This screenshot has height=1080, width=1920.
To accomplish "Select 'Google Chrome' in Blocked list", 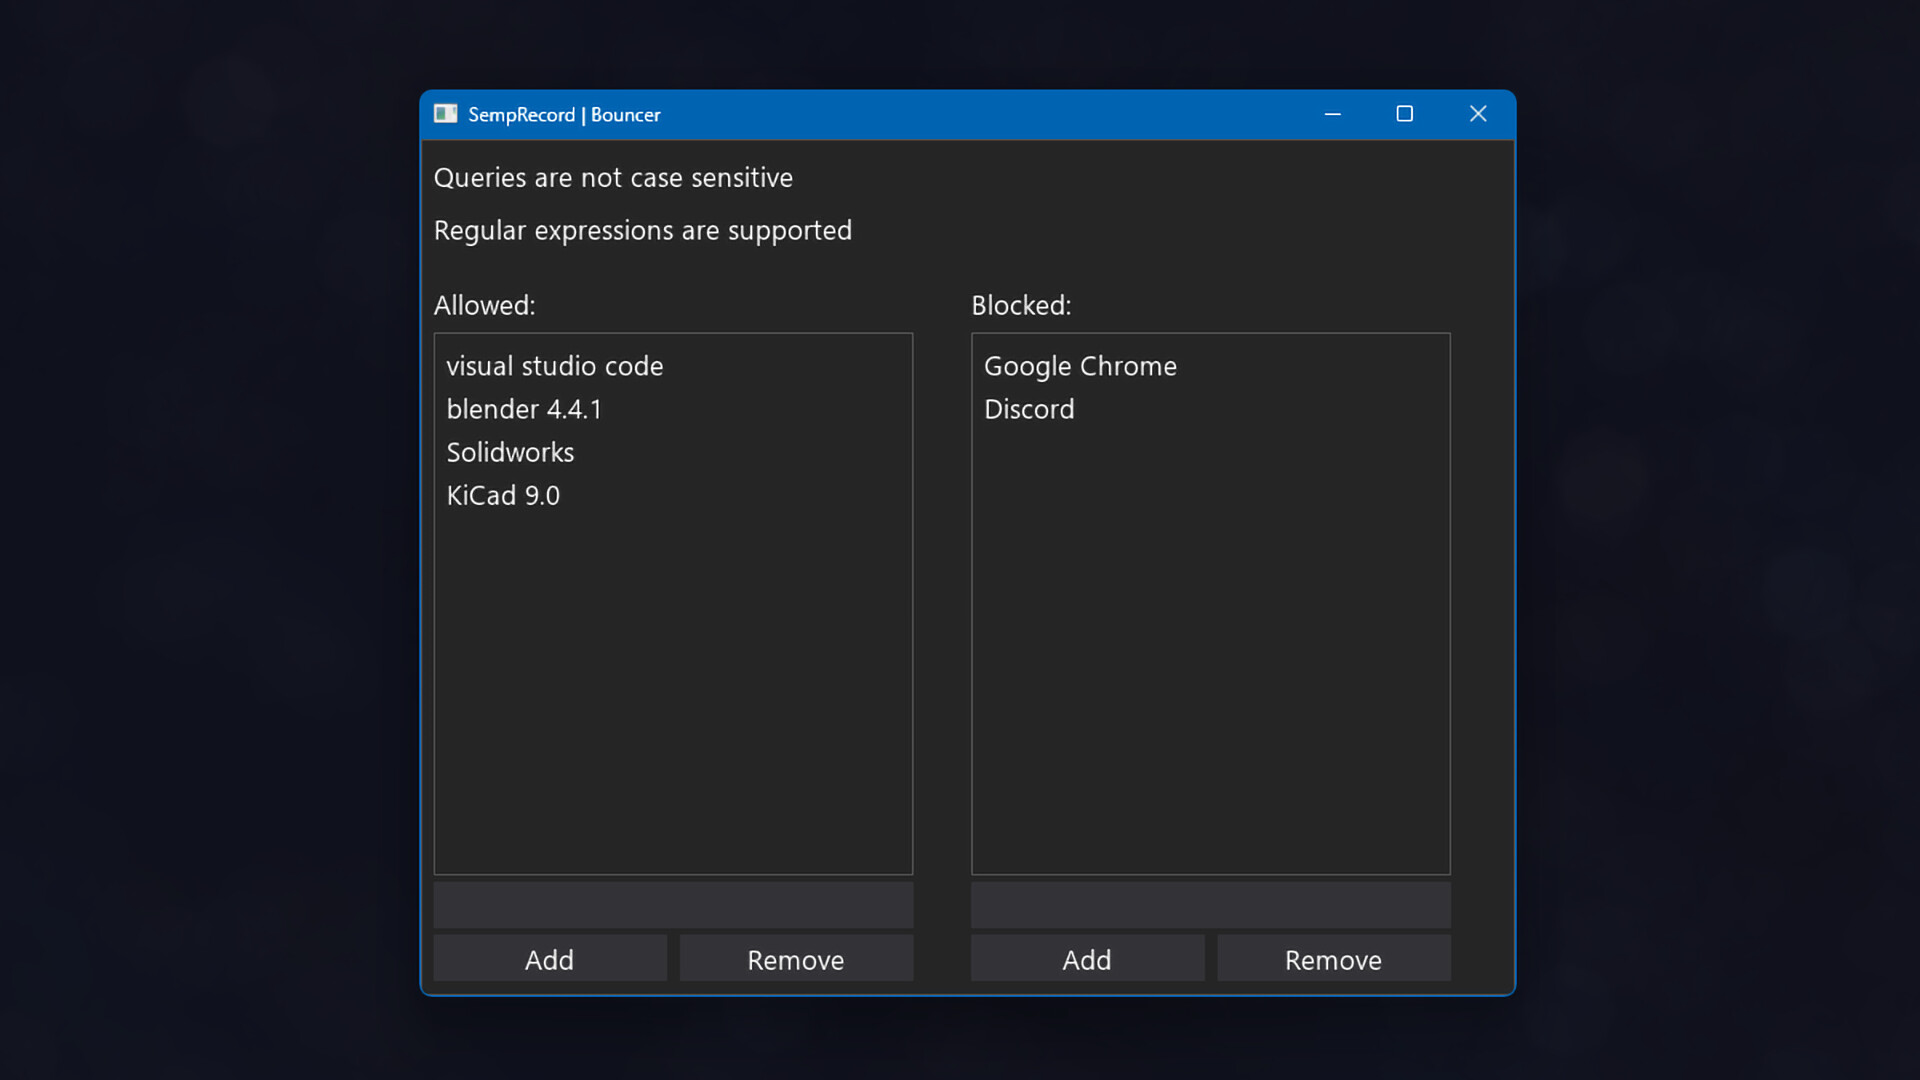I will (1080, 366).
